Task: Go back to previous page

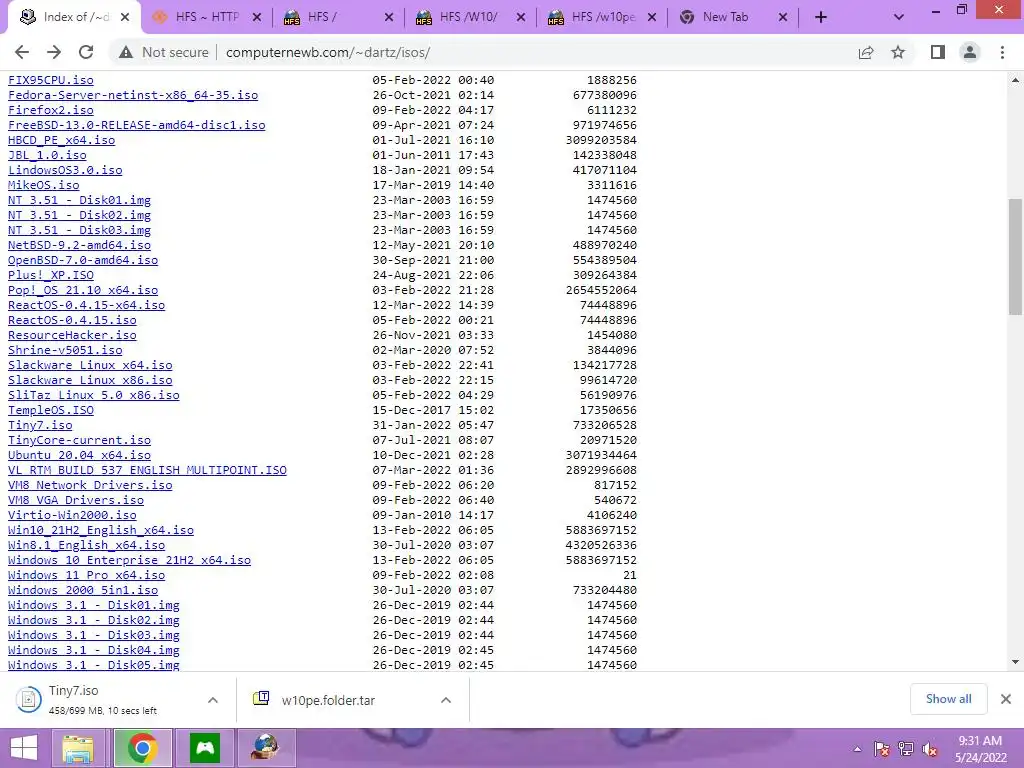Action: coord(22,52)
